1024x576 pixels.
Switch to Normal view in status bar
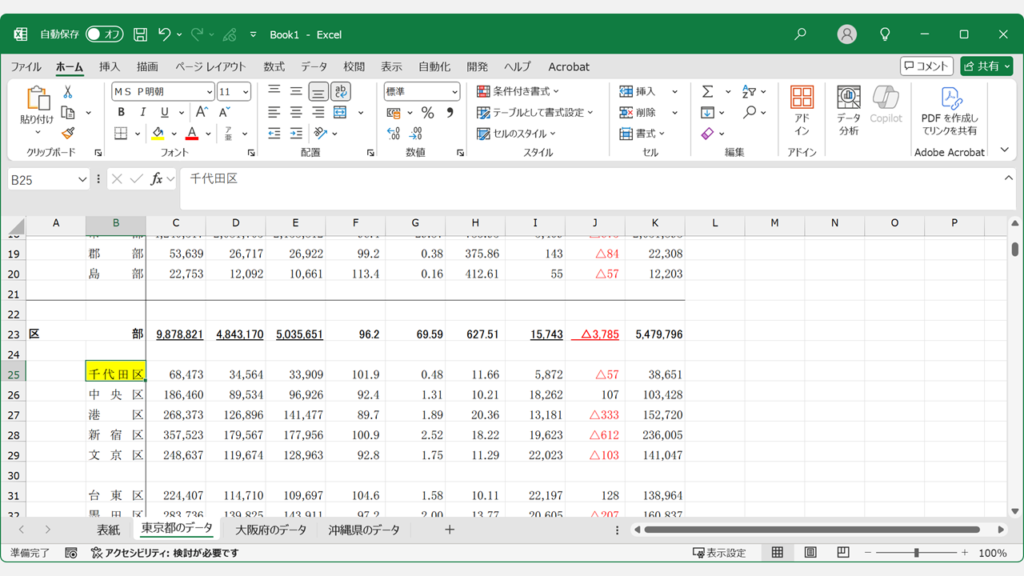coord(777,552)
